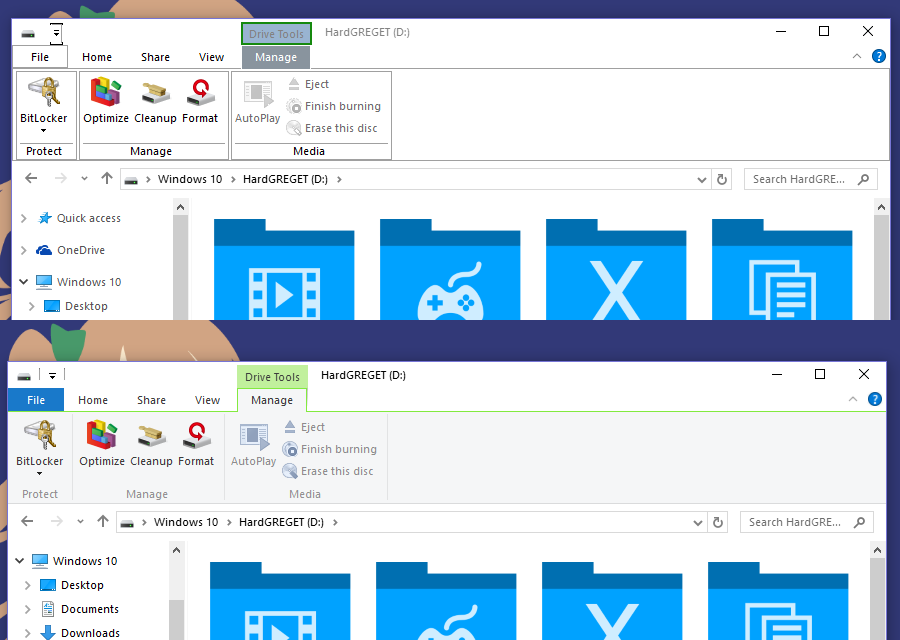Click AutoPlay icon in the top window

pos(257,101)
